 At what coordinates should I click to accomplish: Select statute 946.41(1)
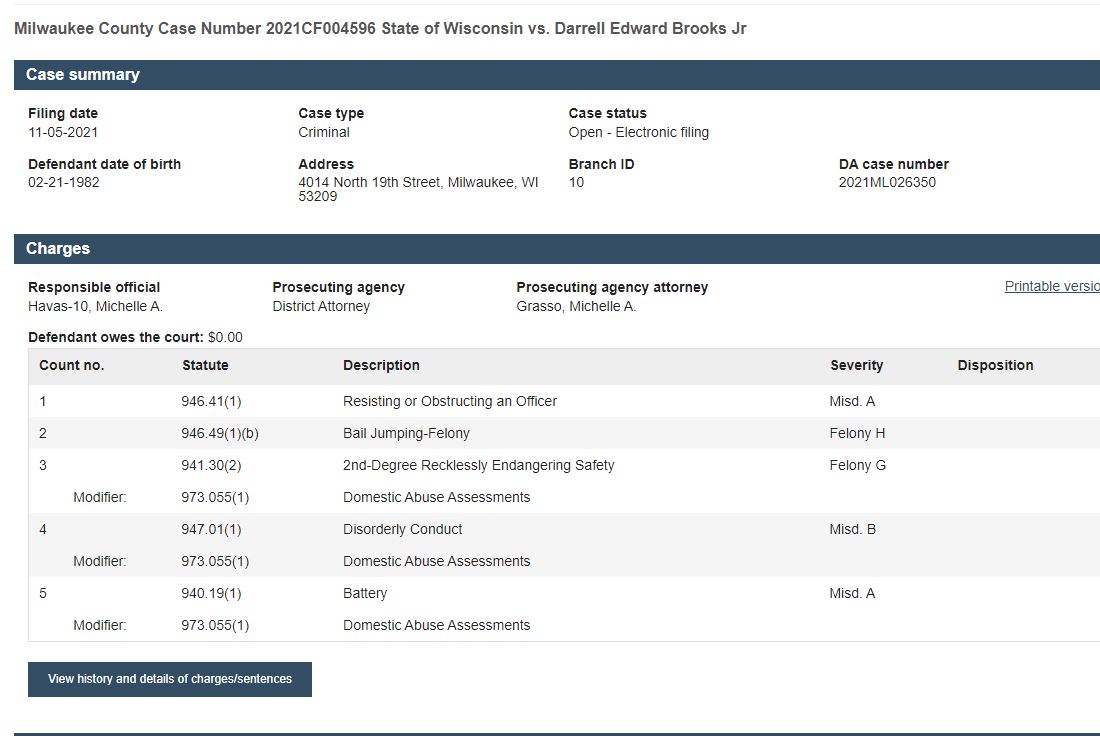tap(211, 401)
